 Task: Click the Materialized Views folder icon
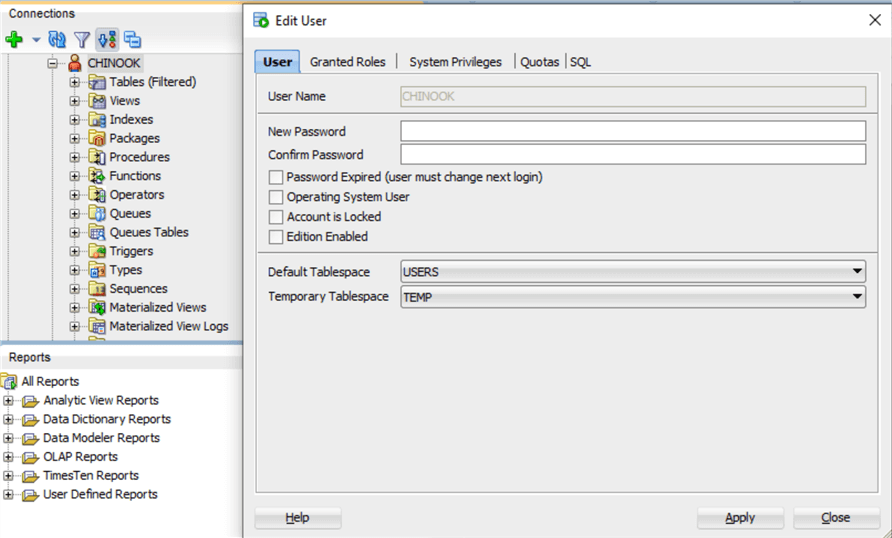pyautogui.click(x=97, y=308)
